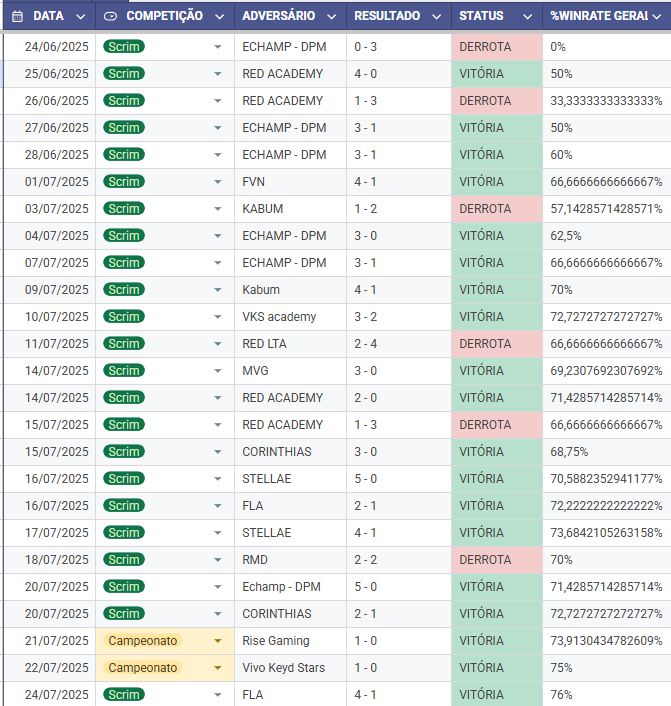Select the winrate cell 75%
The width and height of the screenshot is (671, 706).
coord(607,668)
